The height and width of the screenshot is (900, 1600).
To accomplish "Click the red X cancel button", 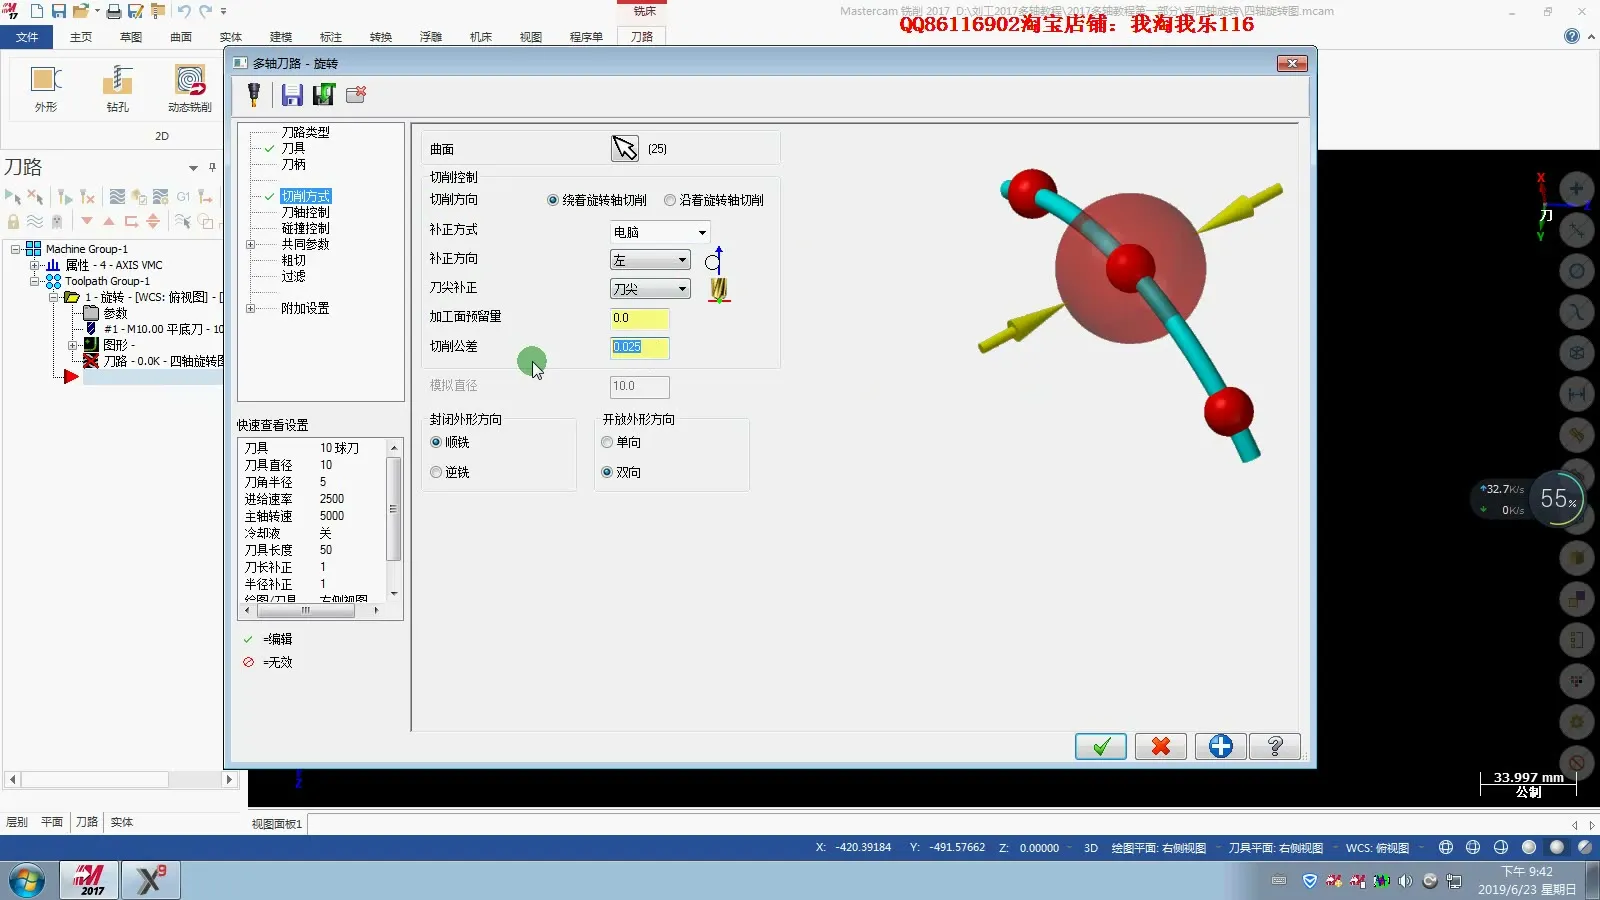I will tap(1160, 746).
